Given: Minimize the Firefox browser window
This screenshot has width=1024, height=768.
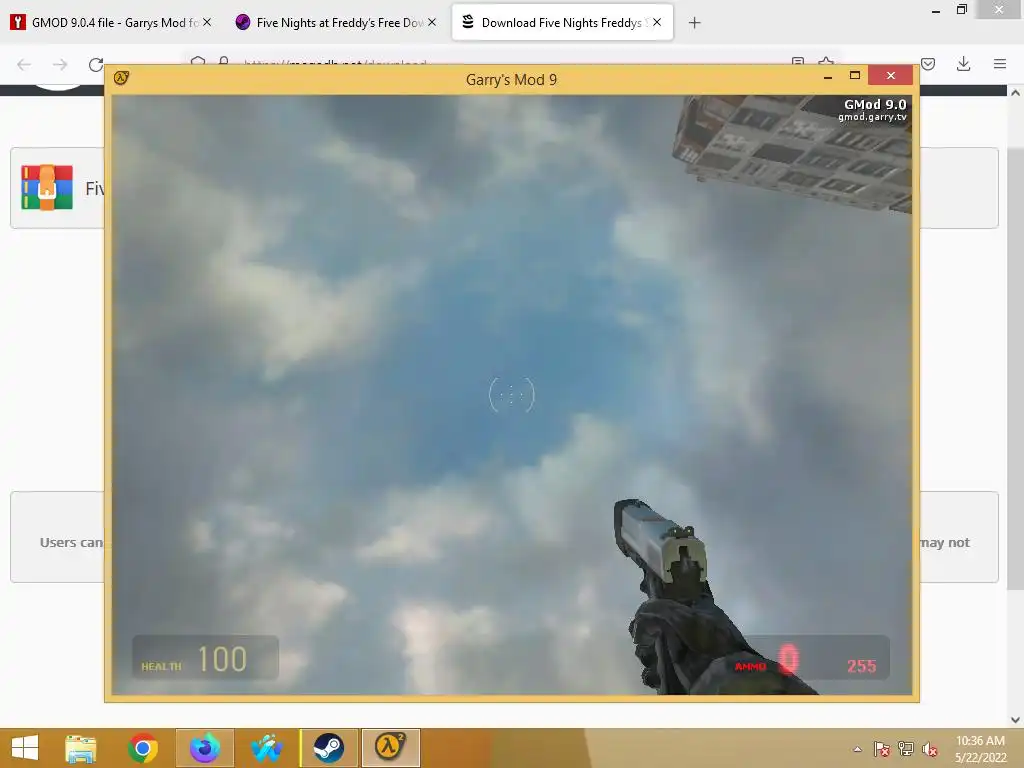Looking at the screenshot, I should tap(936, 11).
